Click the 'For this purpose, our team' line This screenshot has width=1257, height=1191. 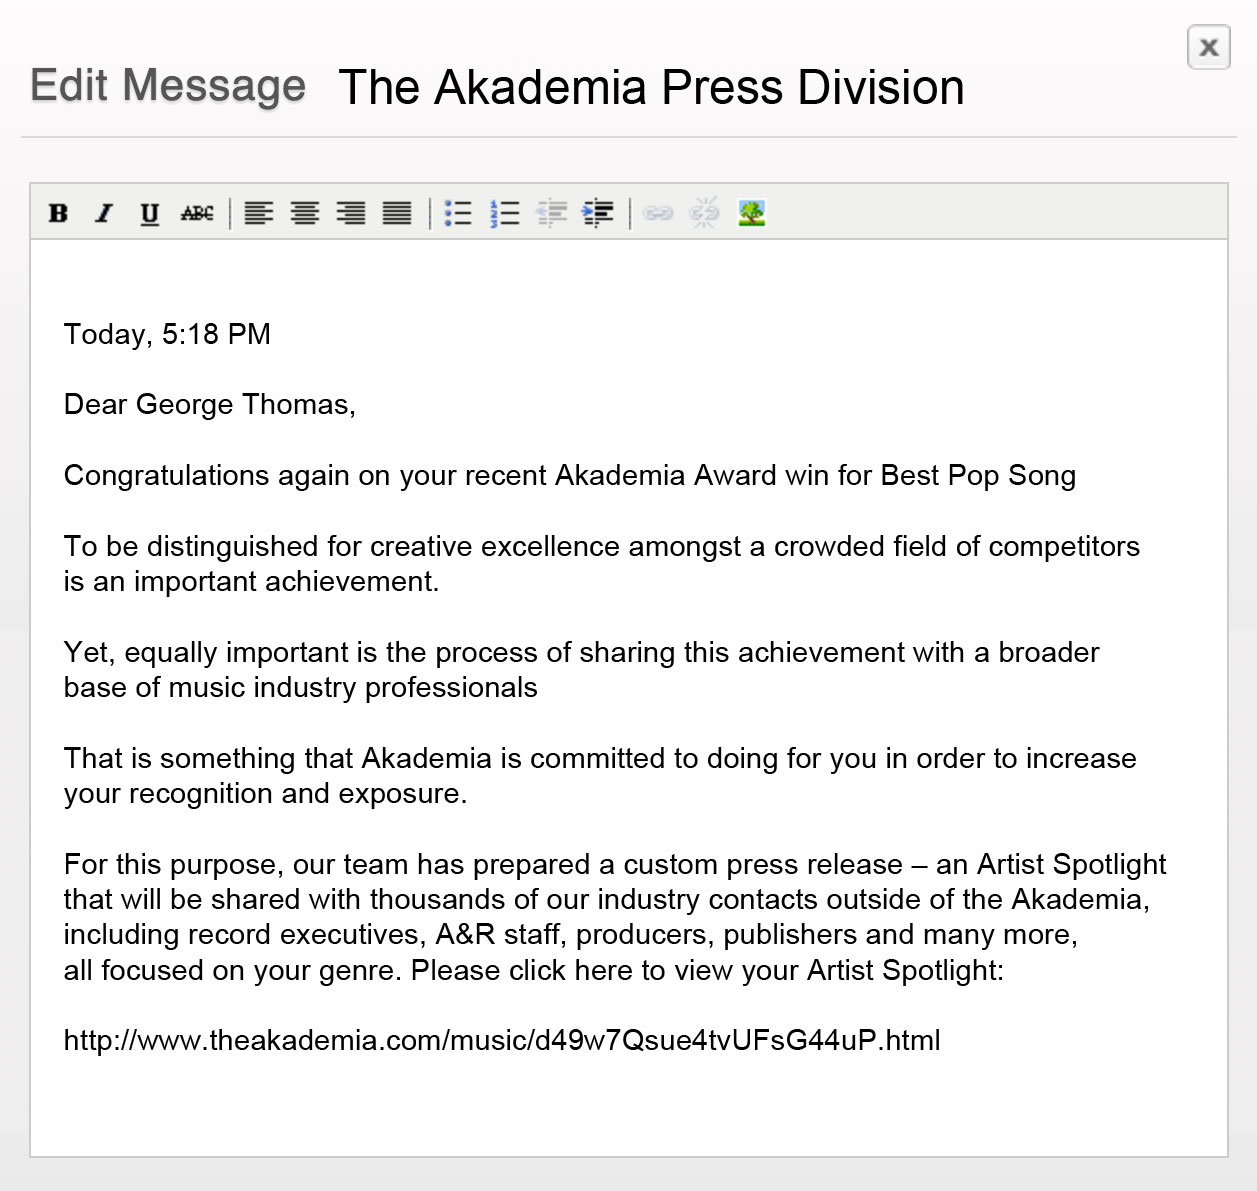[615, 864]
